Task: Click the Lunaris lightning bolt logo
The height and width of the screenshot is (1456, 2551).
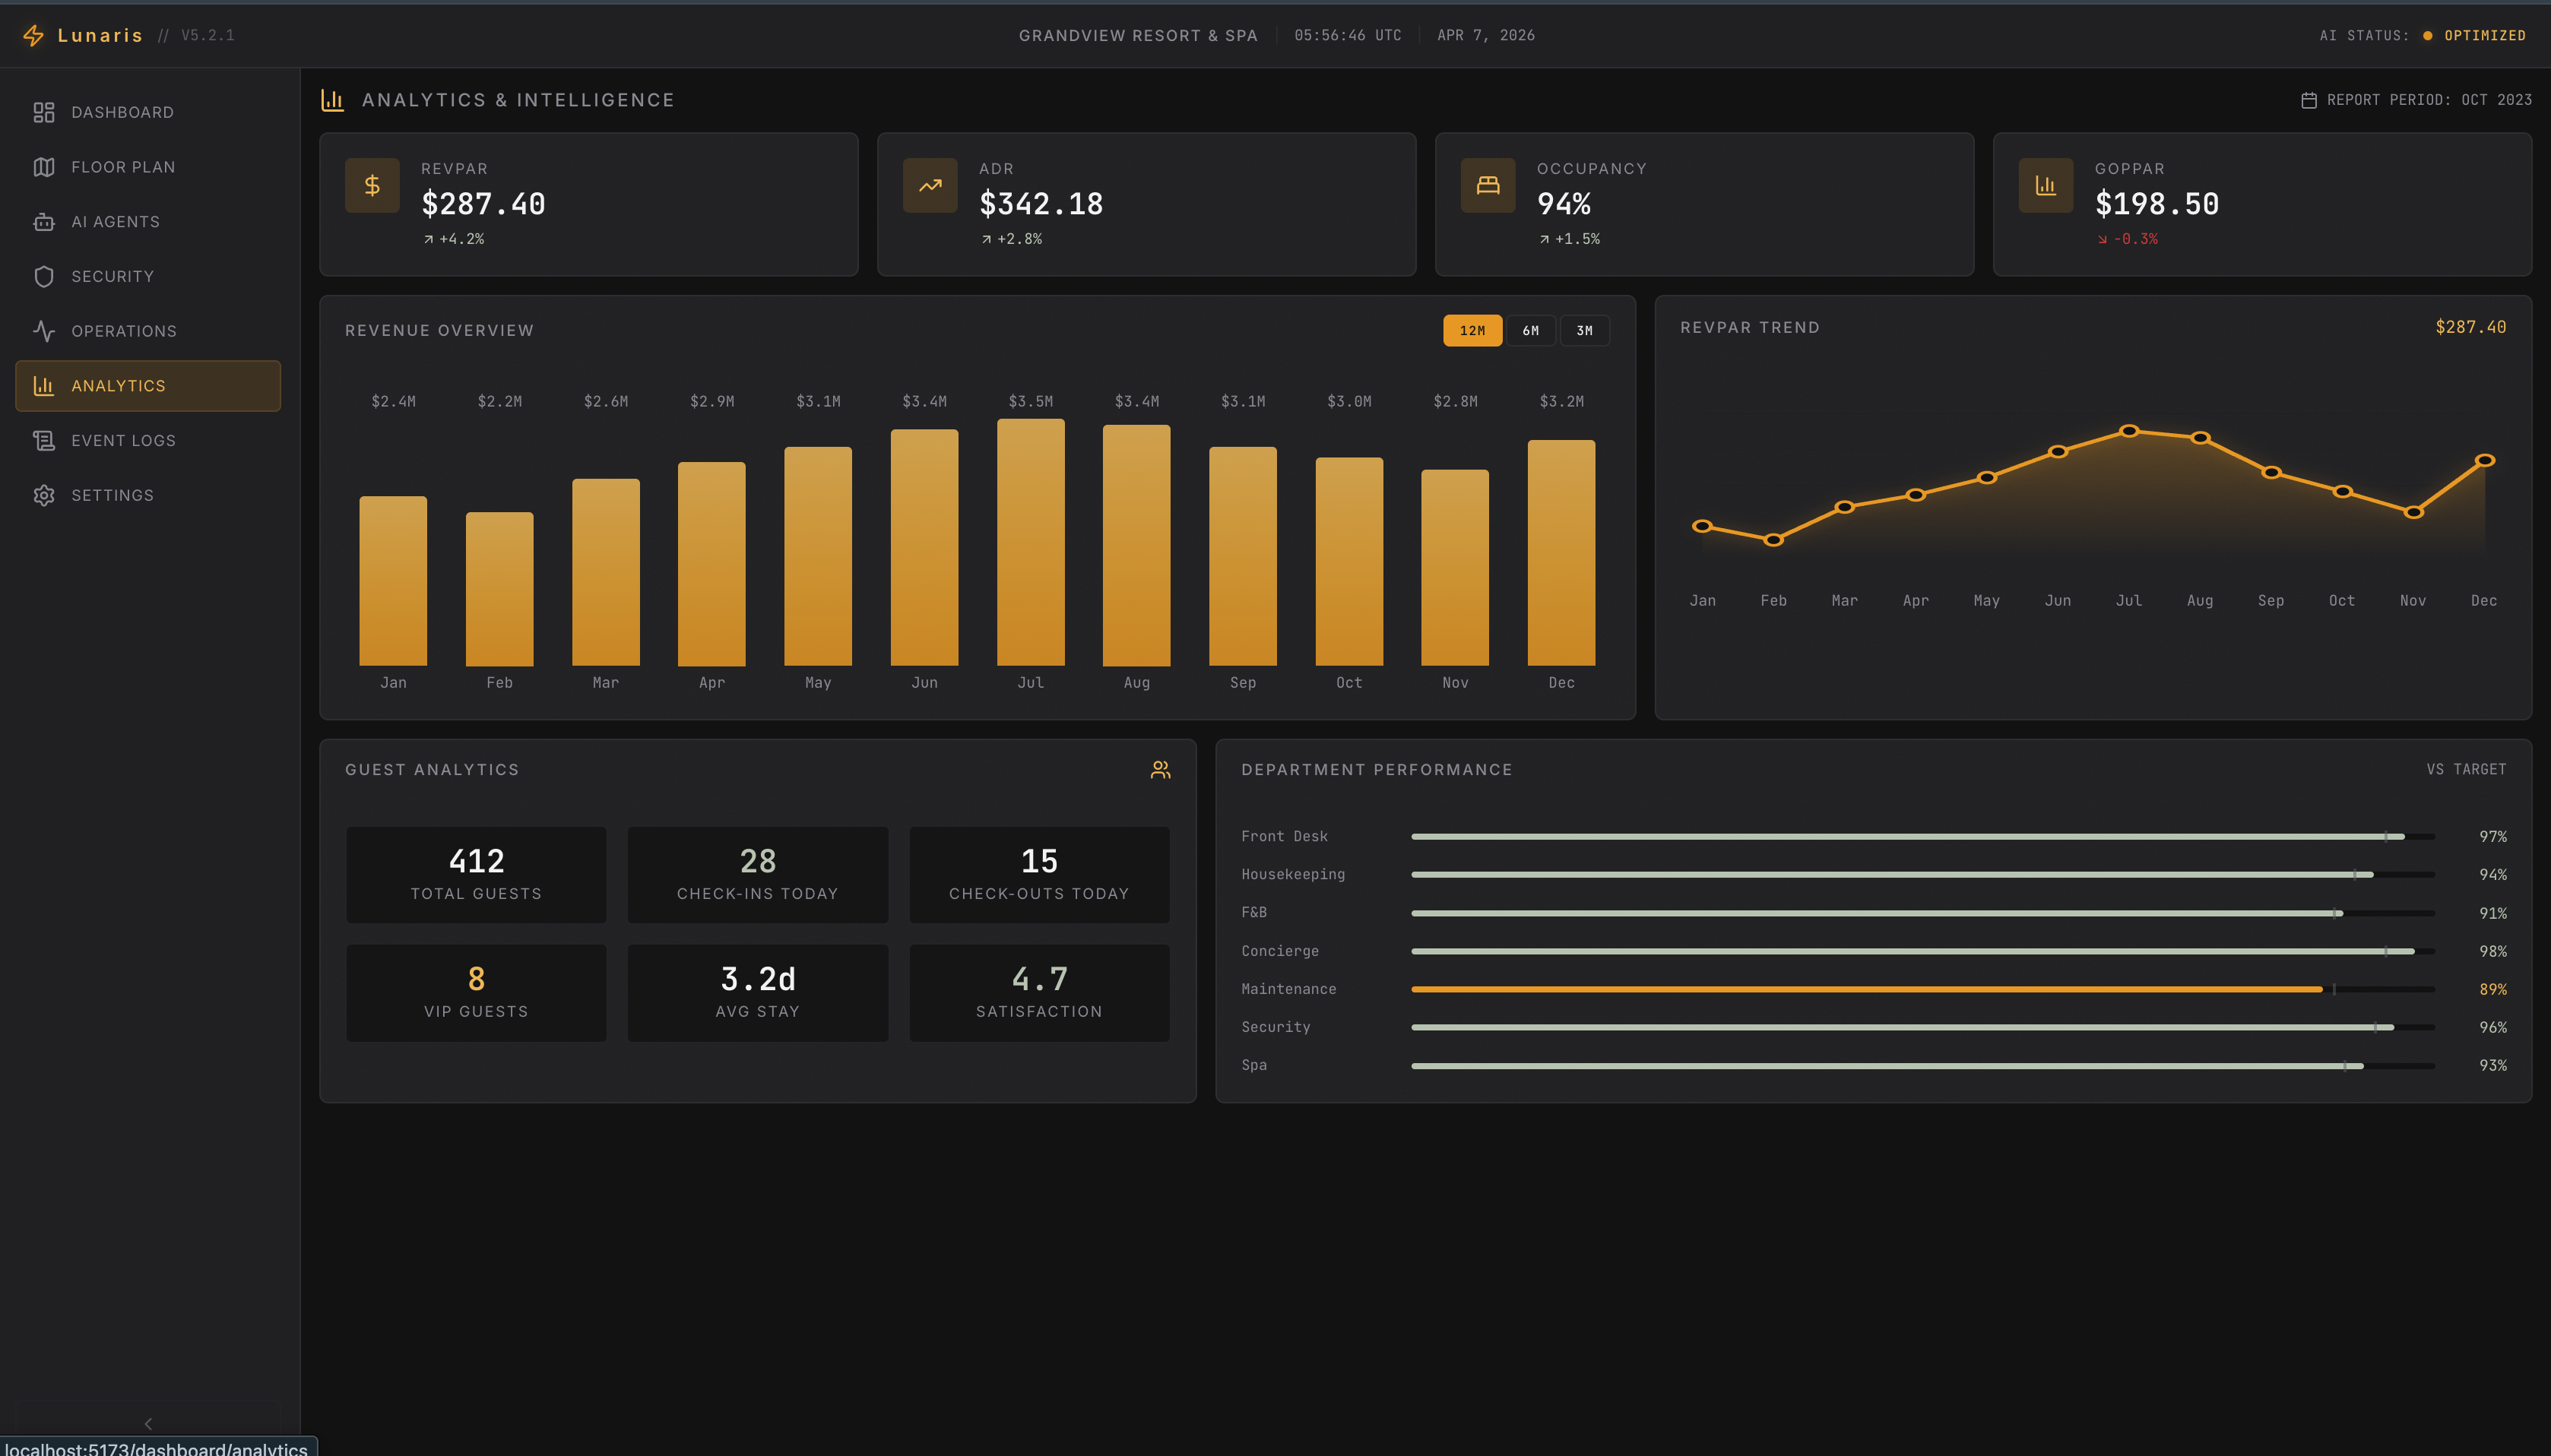Action: (33, 36)
